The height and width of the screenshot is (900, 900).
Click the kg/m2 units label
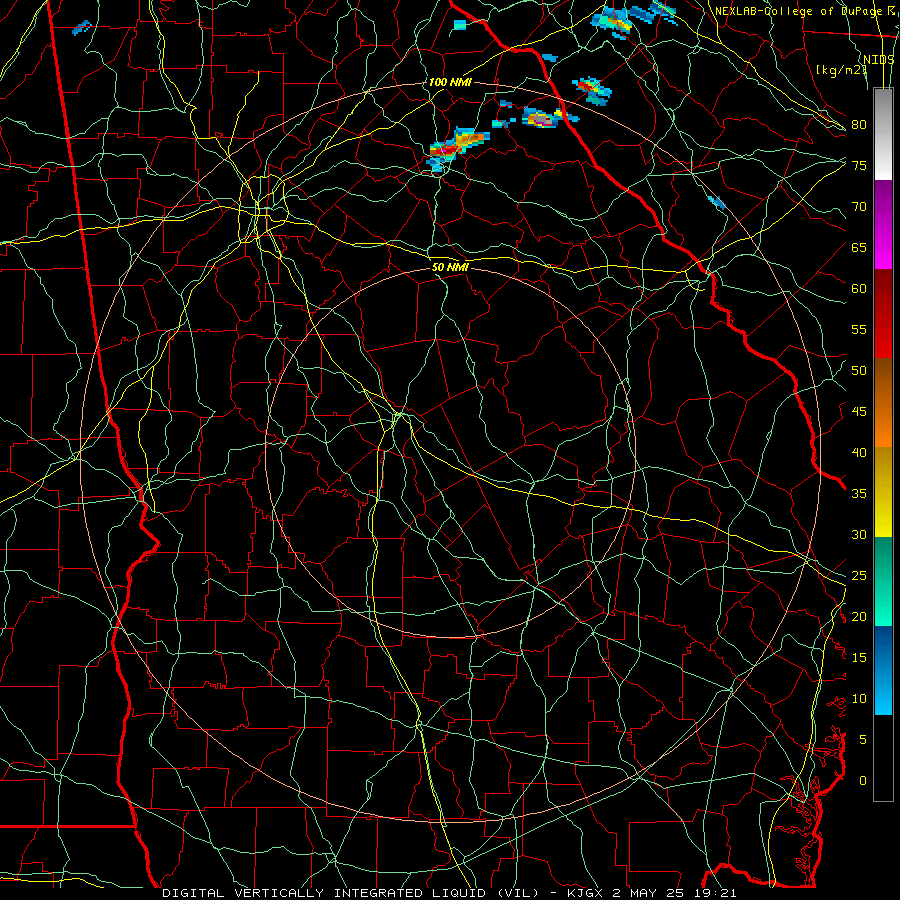(x=842, y=70)
